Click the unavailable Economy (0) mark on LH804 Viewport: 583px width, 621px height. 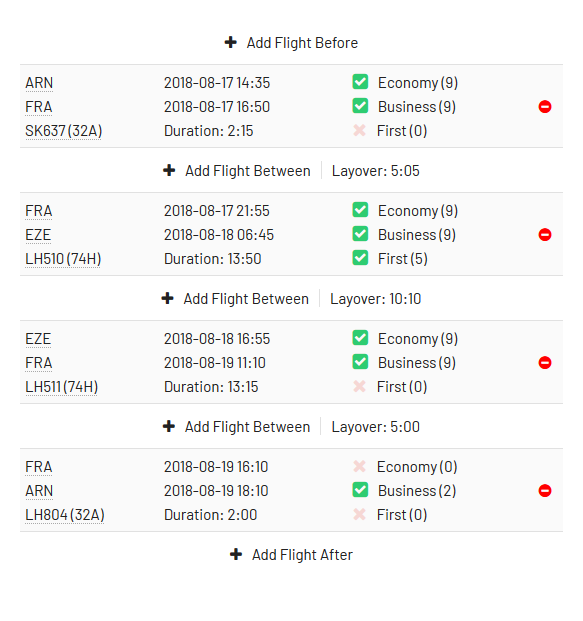(359, 466)
